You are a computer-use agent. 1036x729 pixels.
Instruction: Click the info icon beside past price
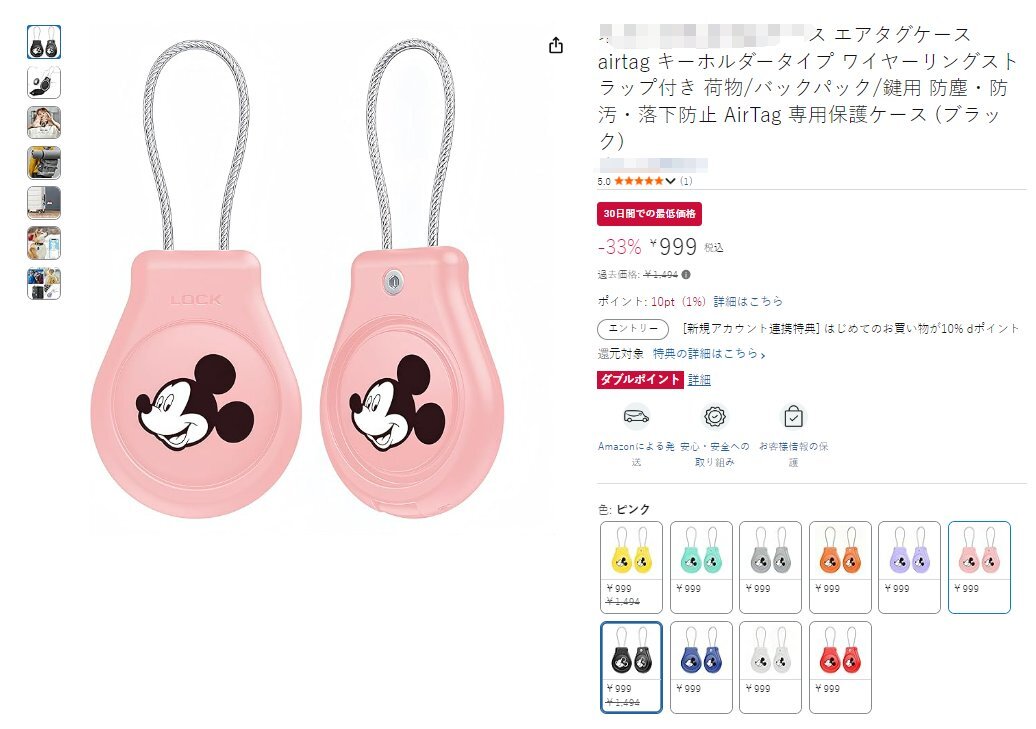click(x=686, y=274)
